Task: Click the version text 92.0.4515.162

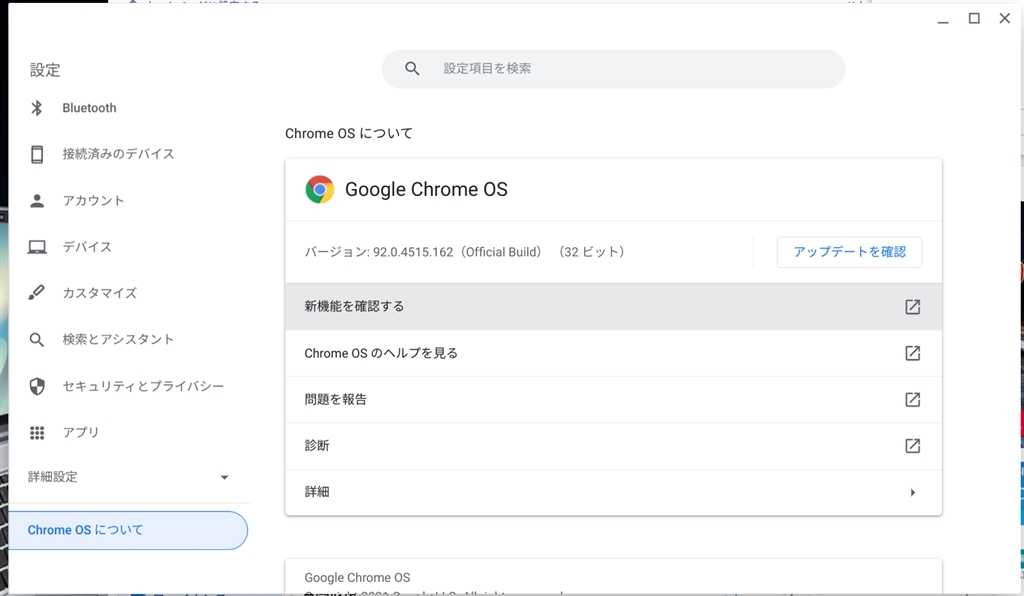Action: click(413, 253)
